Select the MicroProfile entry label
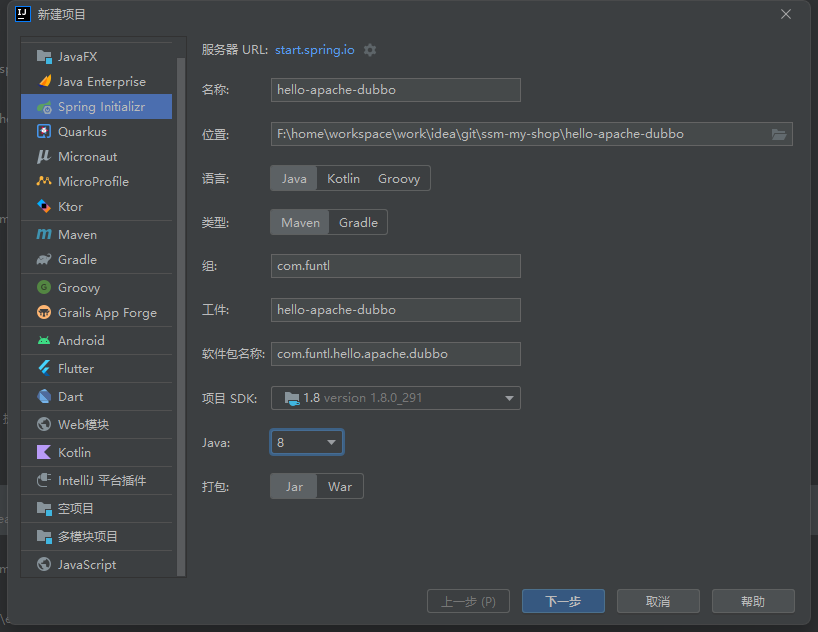The image size is (818, 632). click(x=93, y=182)
